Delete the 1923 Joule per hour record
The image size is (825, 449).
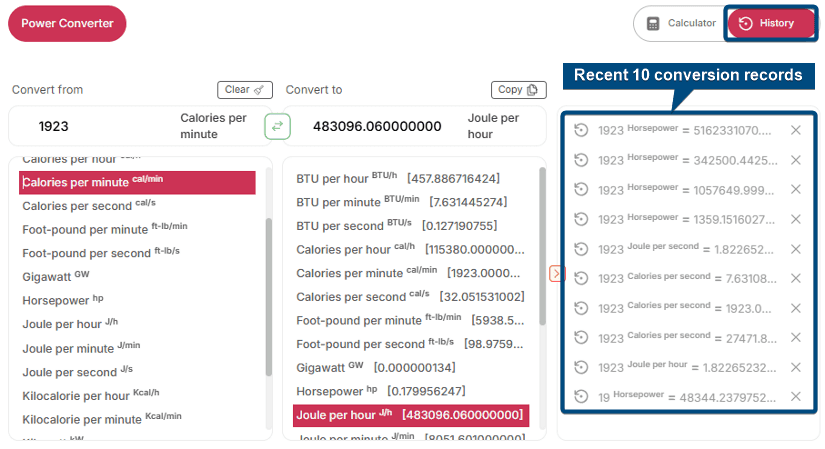[x=796, y=367]
